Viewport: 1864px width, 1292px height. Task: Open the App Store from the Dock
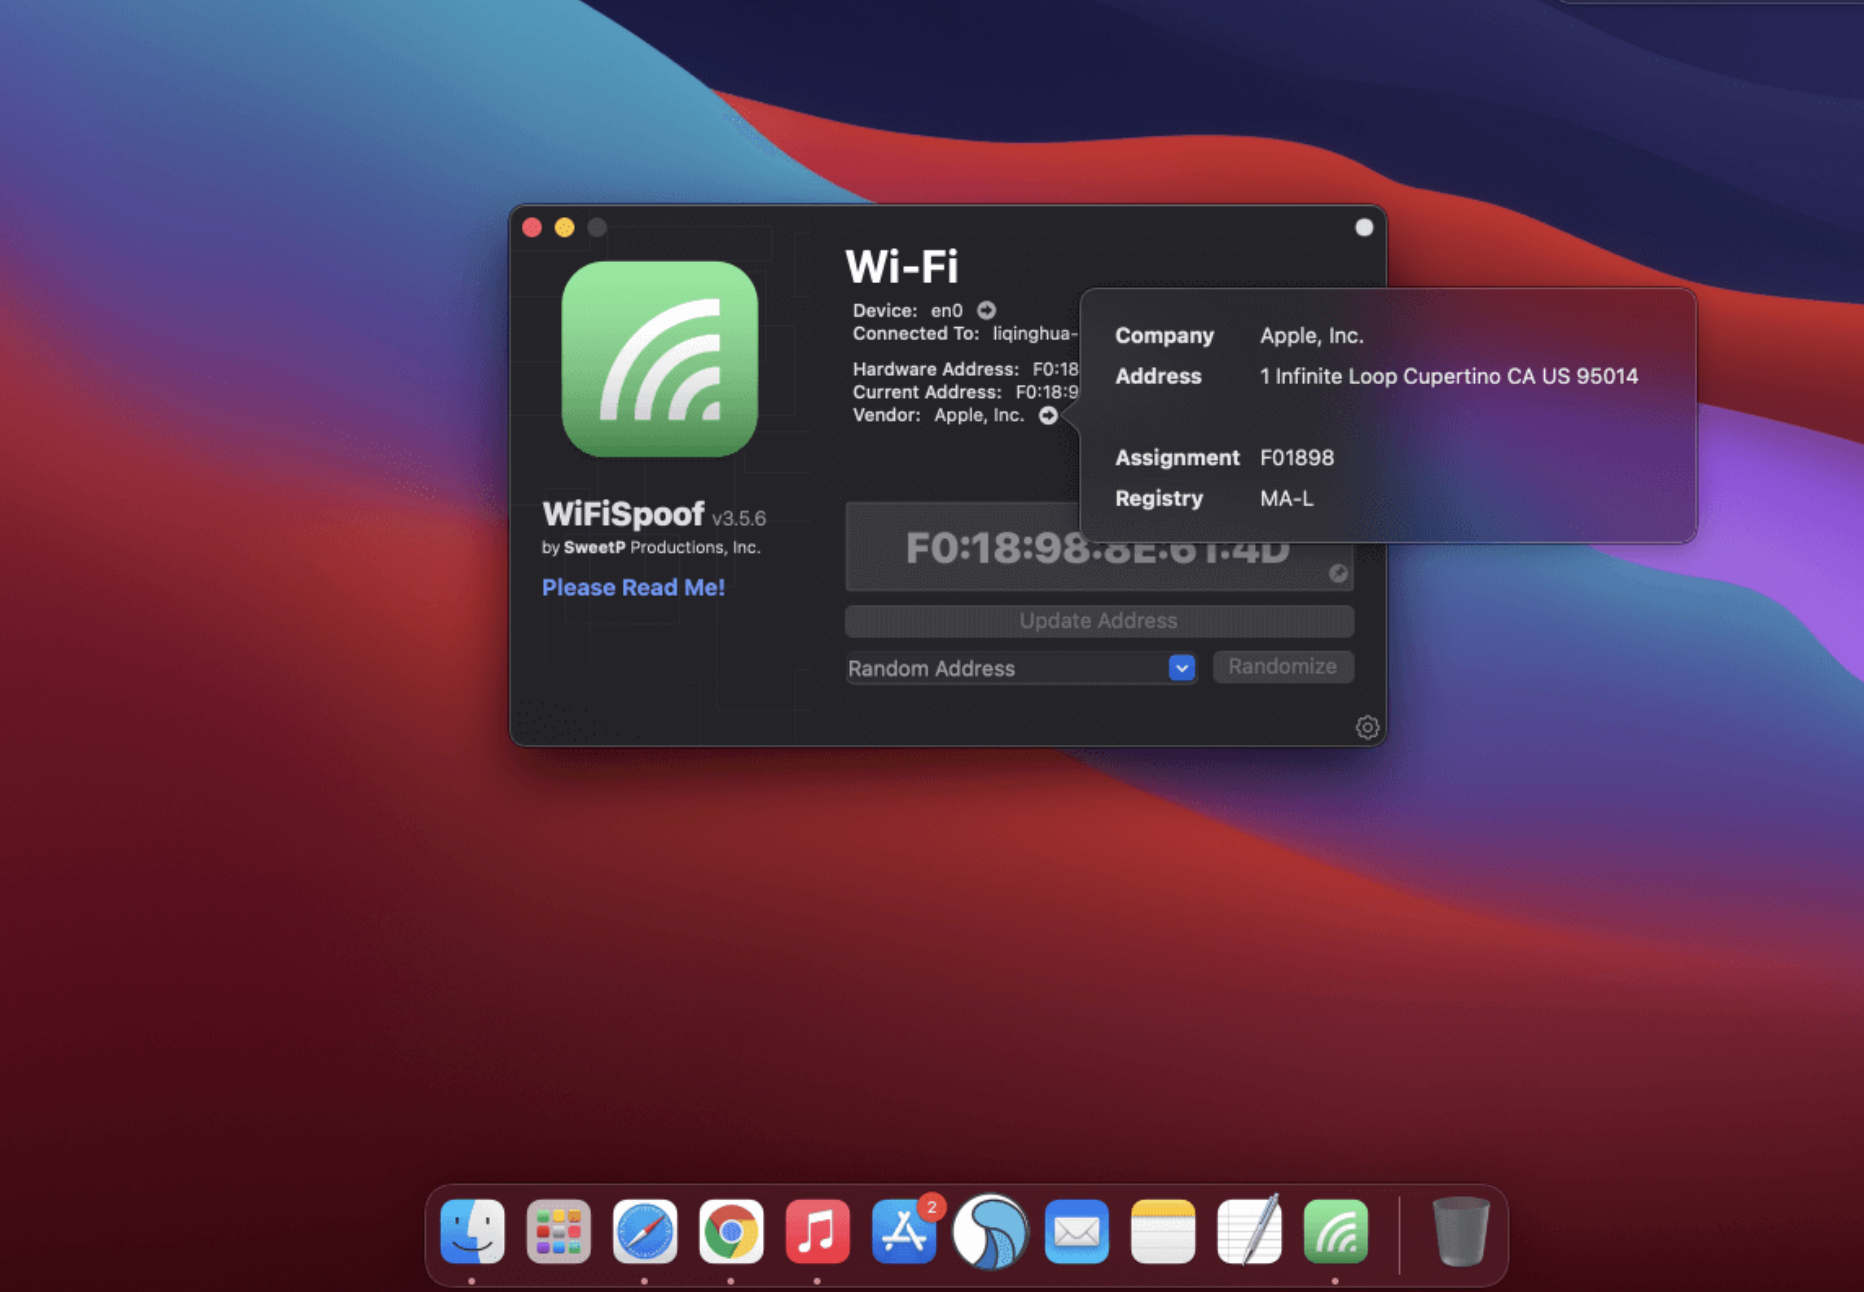coord(905,1232)
